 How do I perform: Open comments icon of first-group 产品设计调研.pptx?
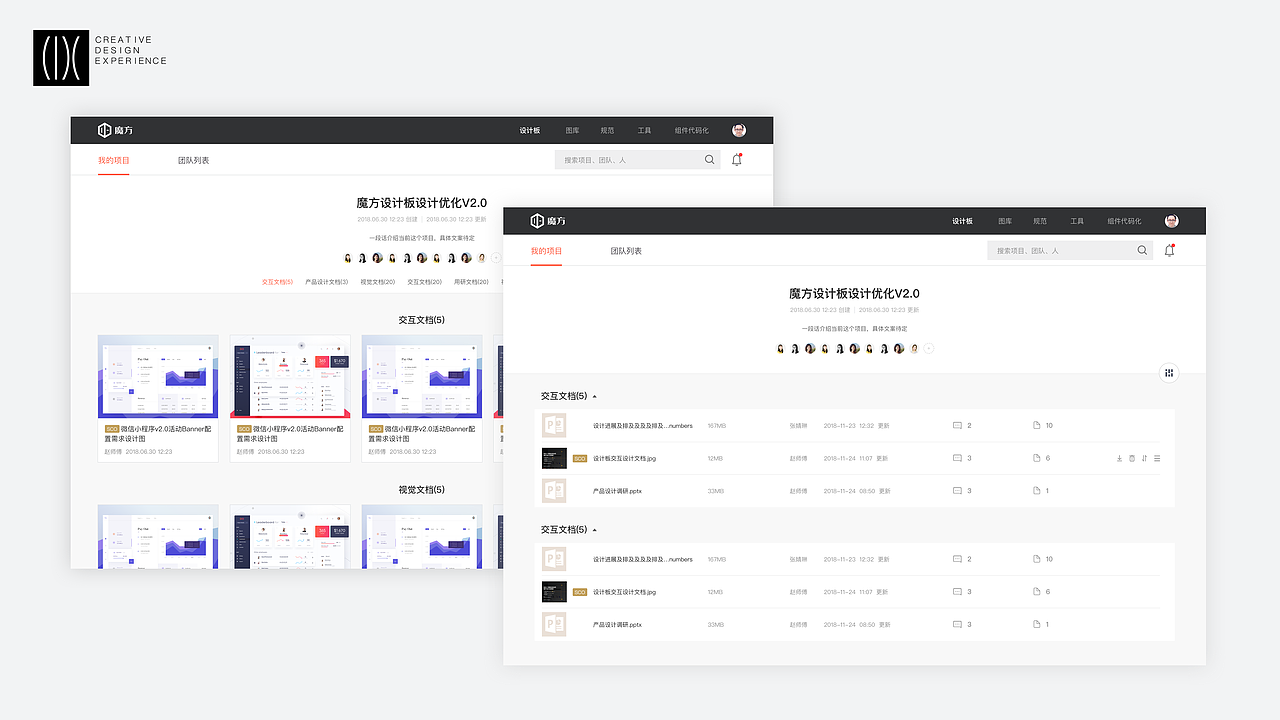tap(957, 491)
